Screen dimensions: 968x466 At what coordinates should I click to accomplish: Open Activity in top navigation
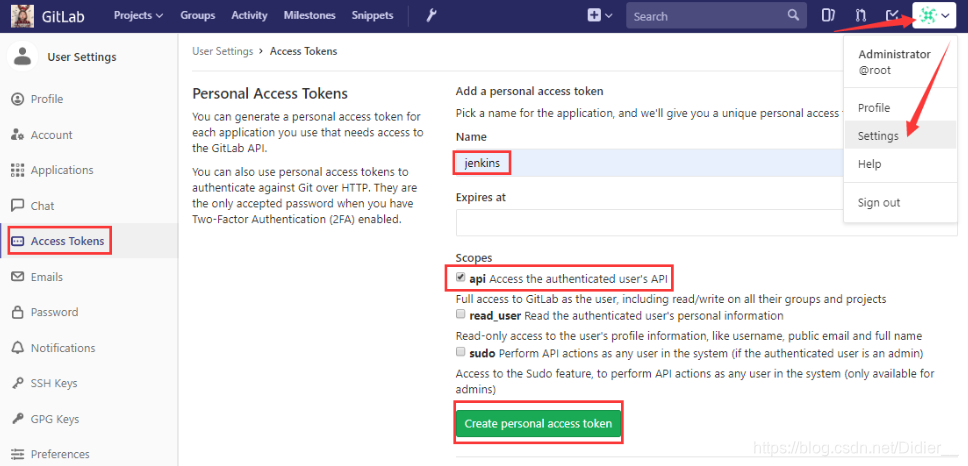point(249,15)
